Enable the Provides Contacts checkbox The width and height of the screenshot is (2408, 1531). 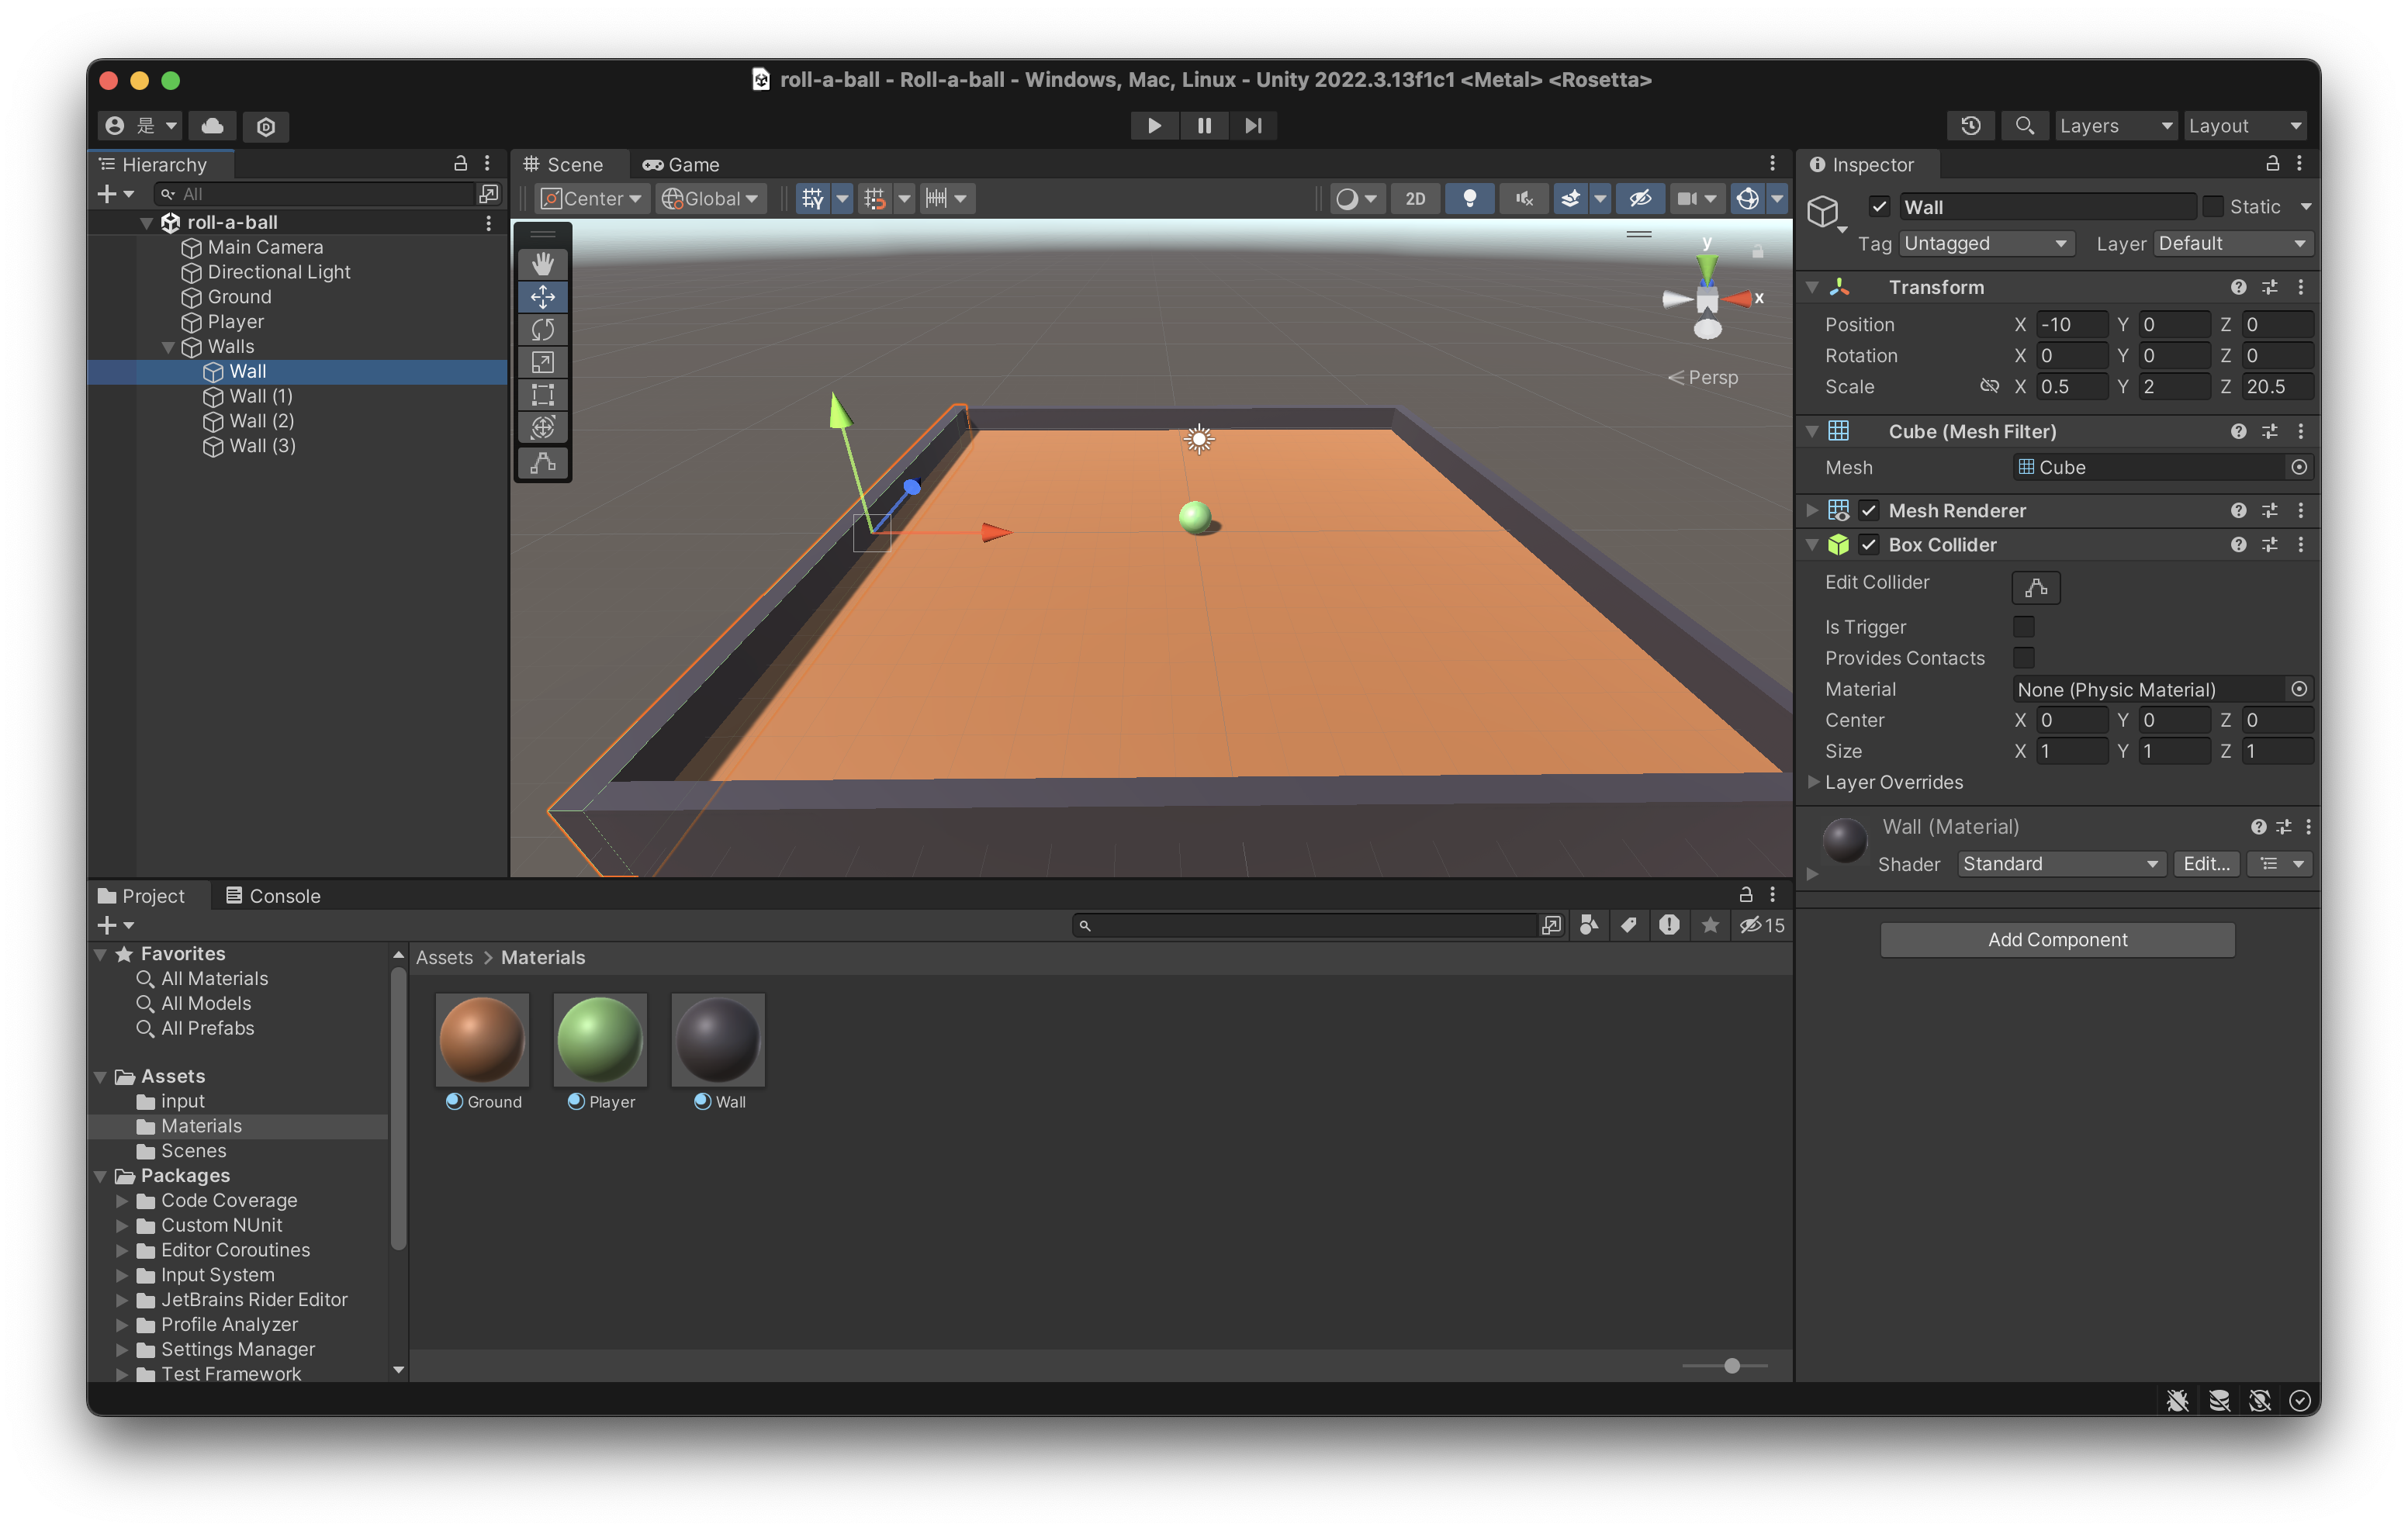(x=2024, y=658)
